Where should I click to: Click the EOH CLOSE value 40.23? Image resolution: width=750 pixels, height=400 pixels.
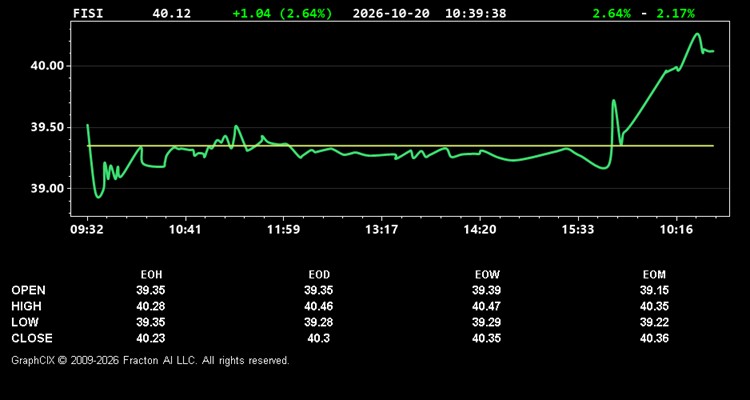pyautogui.click(x=151, y=338)
